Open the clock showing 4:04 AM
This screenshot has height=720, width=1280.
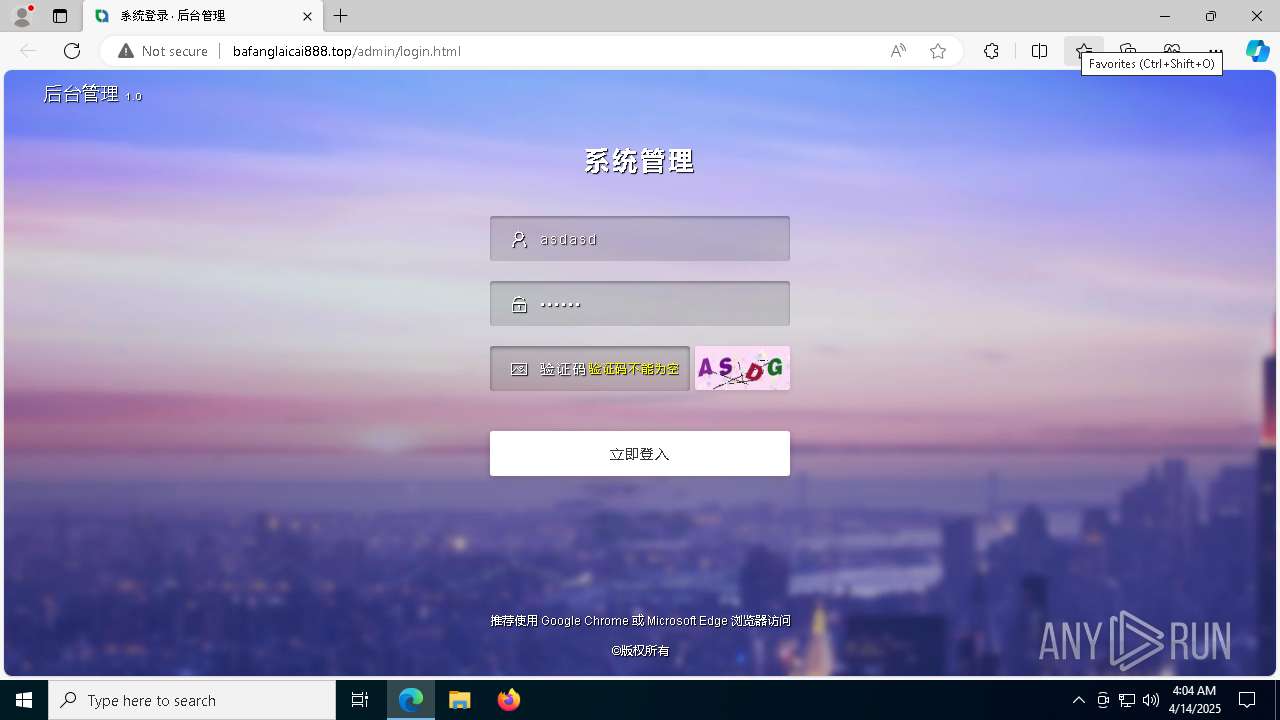[1194, 700]
